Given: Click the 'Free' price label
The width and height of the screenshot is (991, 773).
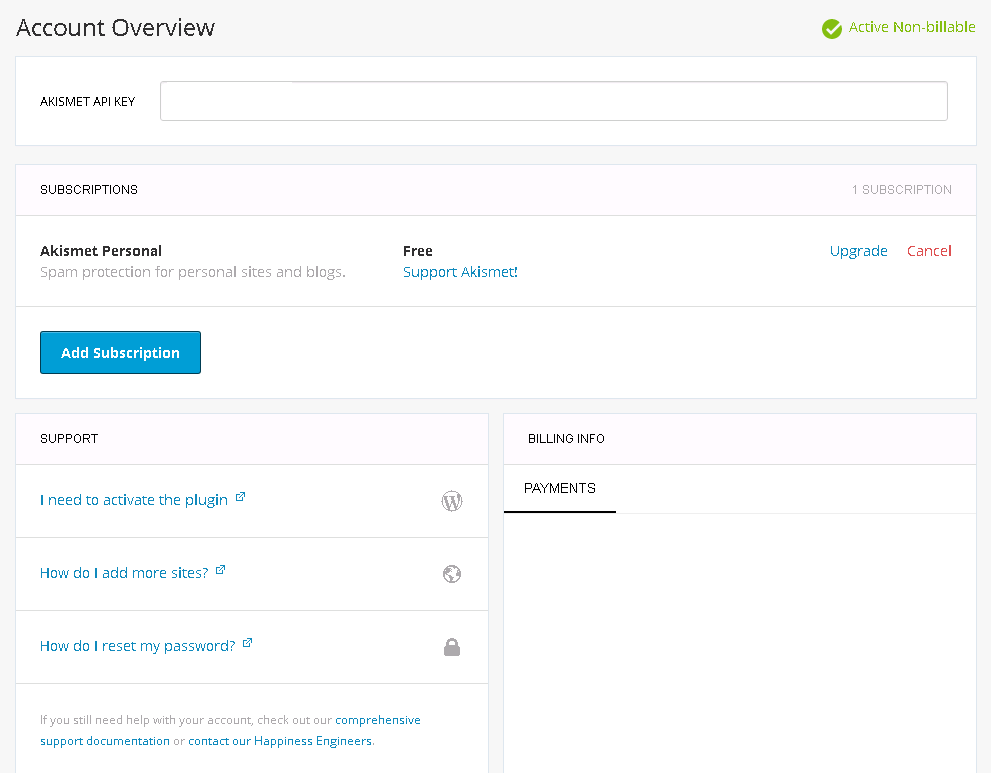Looking at the screenshot, I should tap(418, 251).
